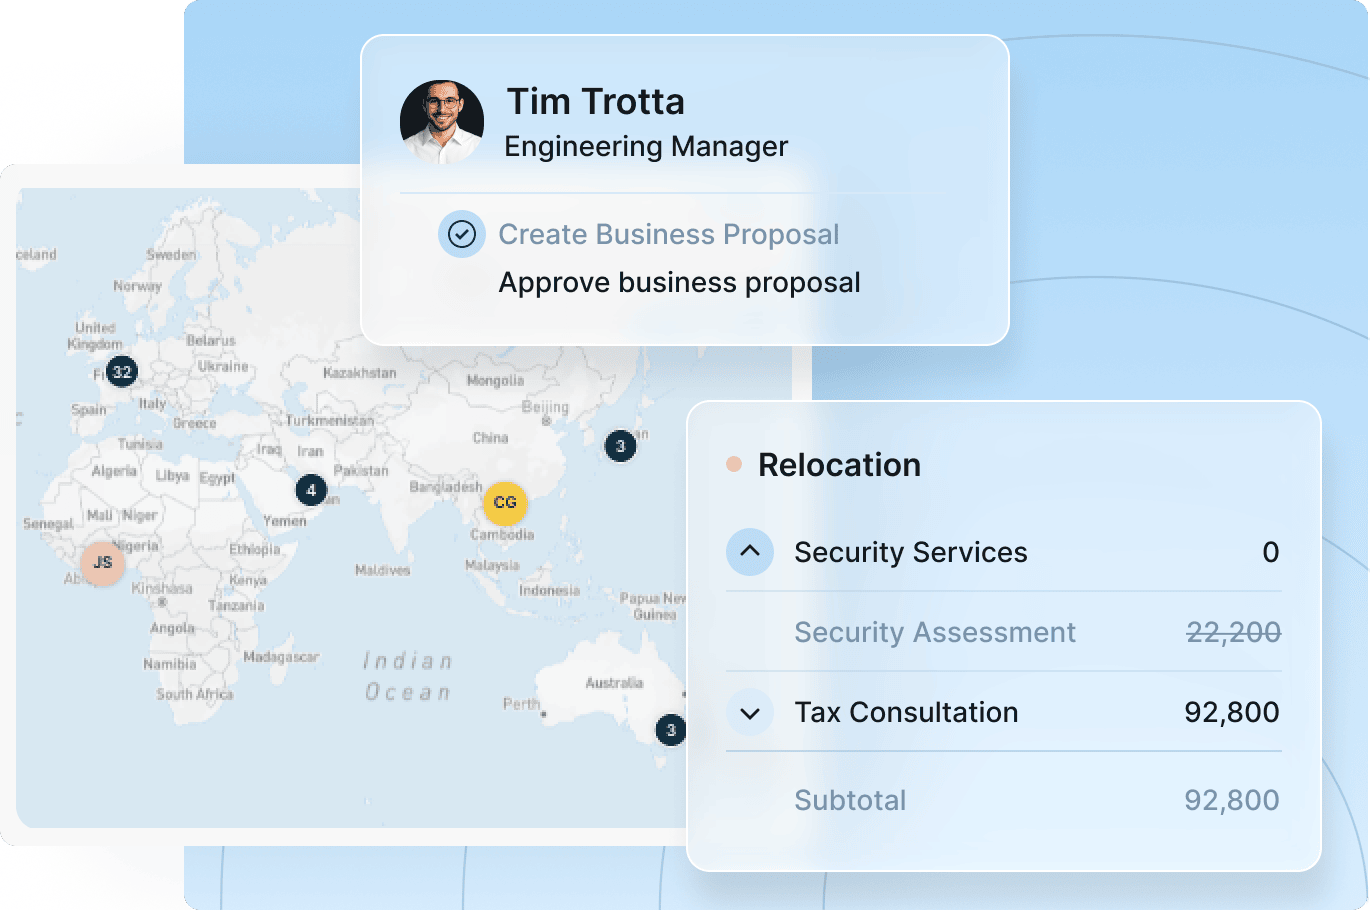1370x910 pixels.
Task: Click the Security Services label
Action: coord(910,552)
